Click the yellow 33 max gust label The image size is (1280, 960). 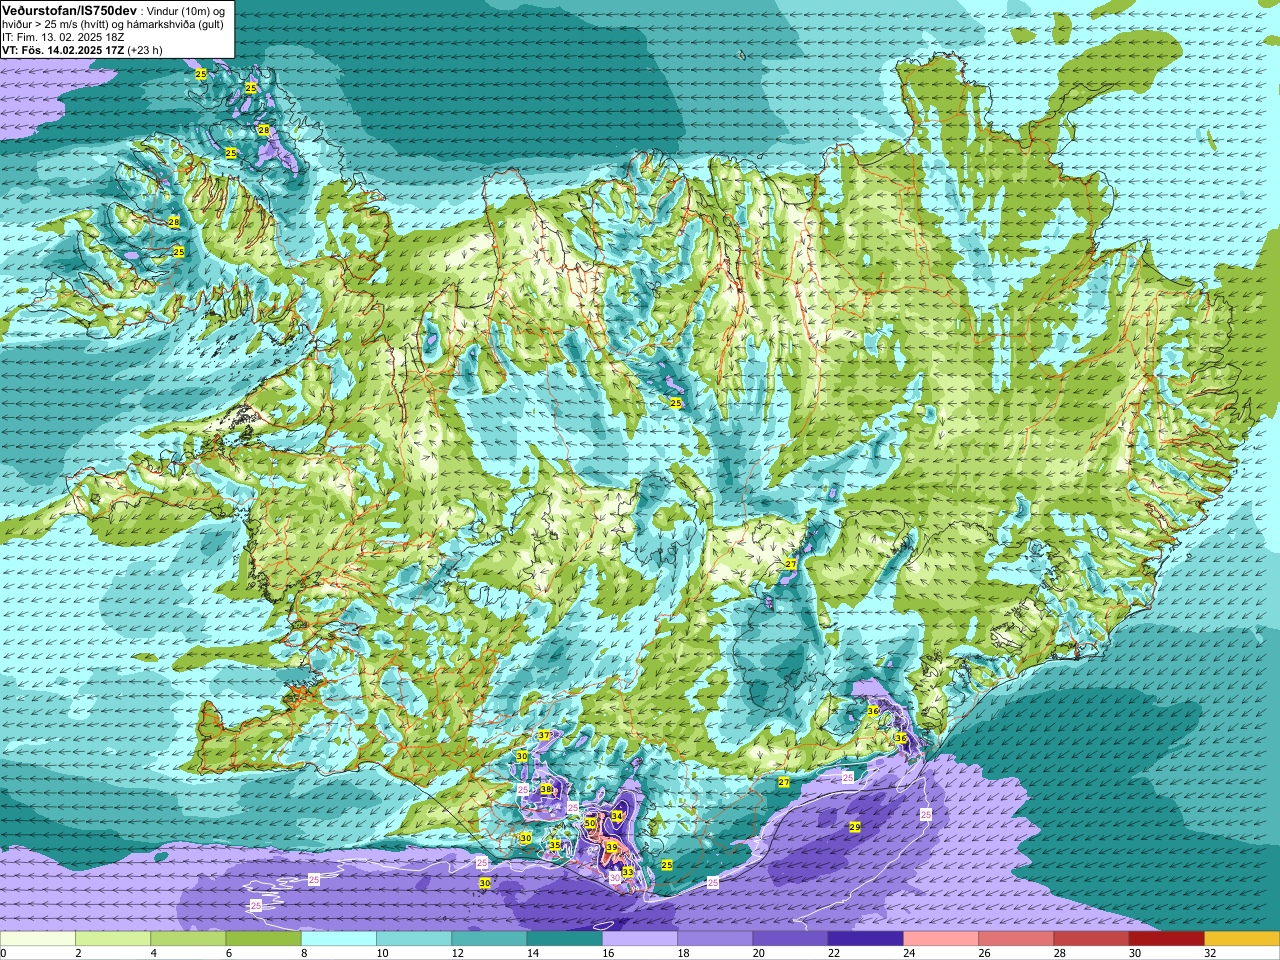pos(628,872)
